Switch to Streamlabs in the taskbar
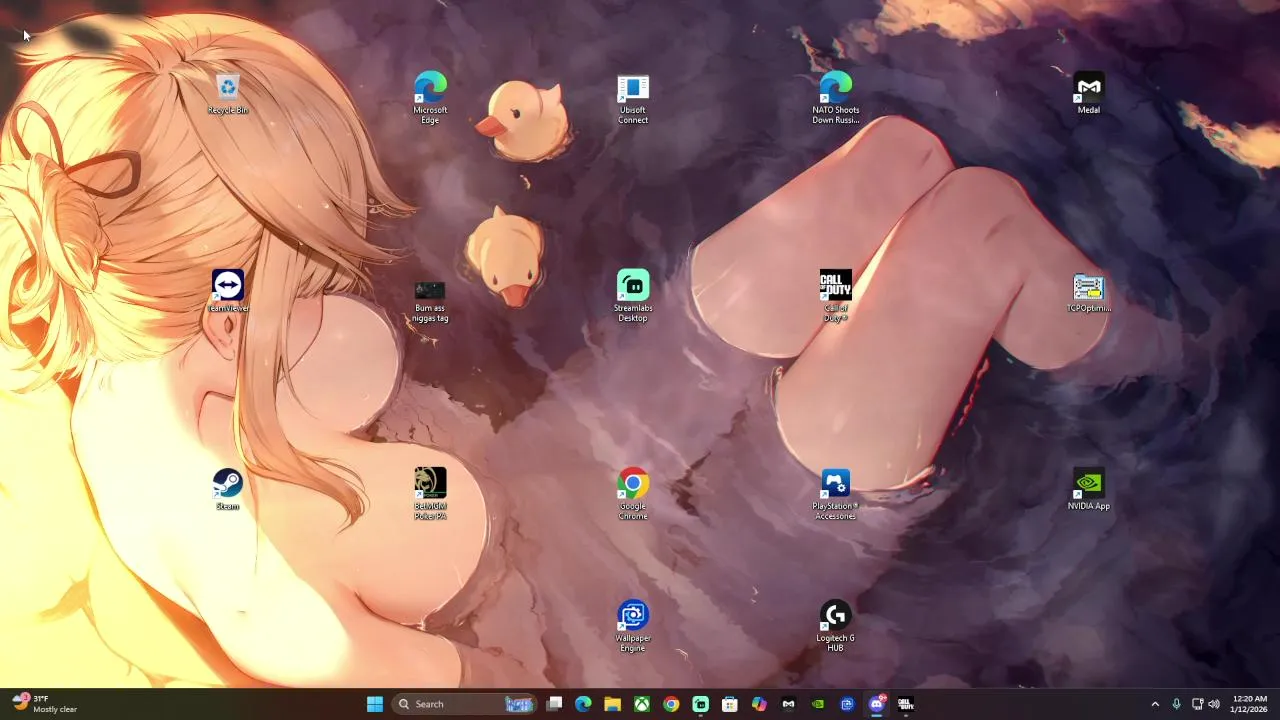1280x720 pixels. (700, 704)
